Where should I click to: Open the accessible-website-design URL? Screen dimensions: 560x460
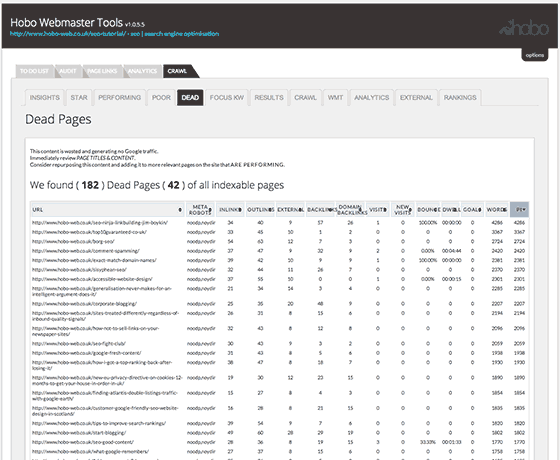point(92,279)
